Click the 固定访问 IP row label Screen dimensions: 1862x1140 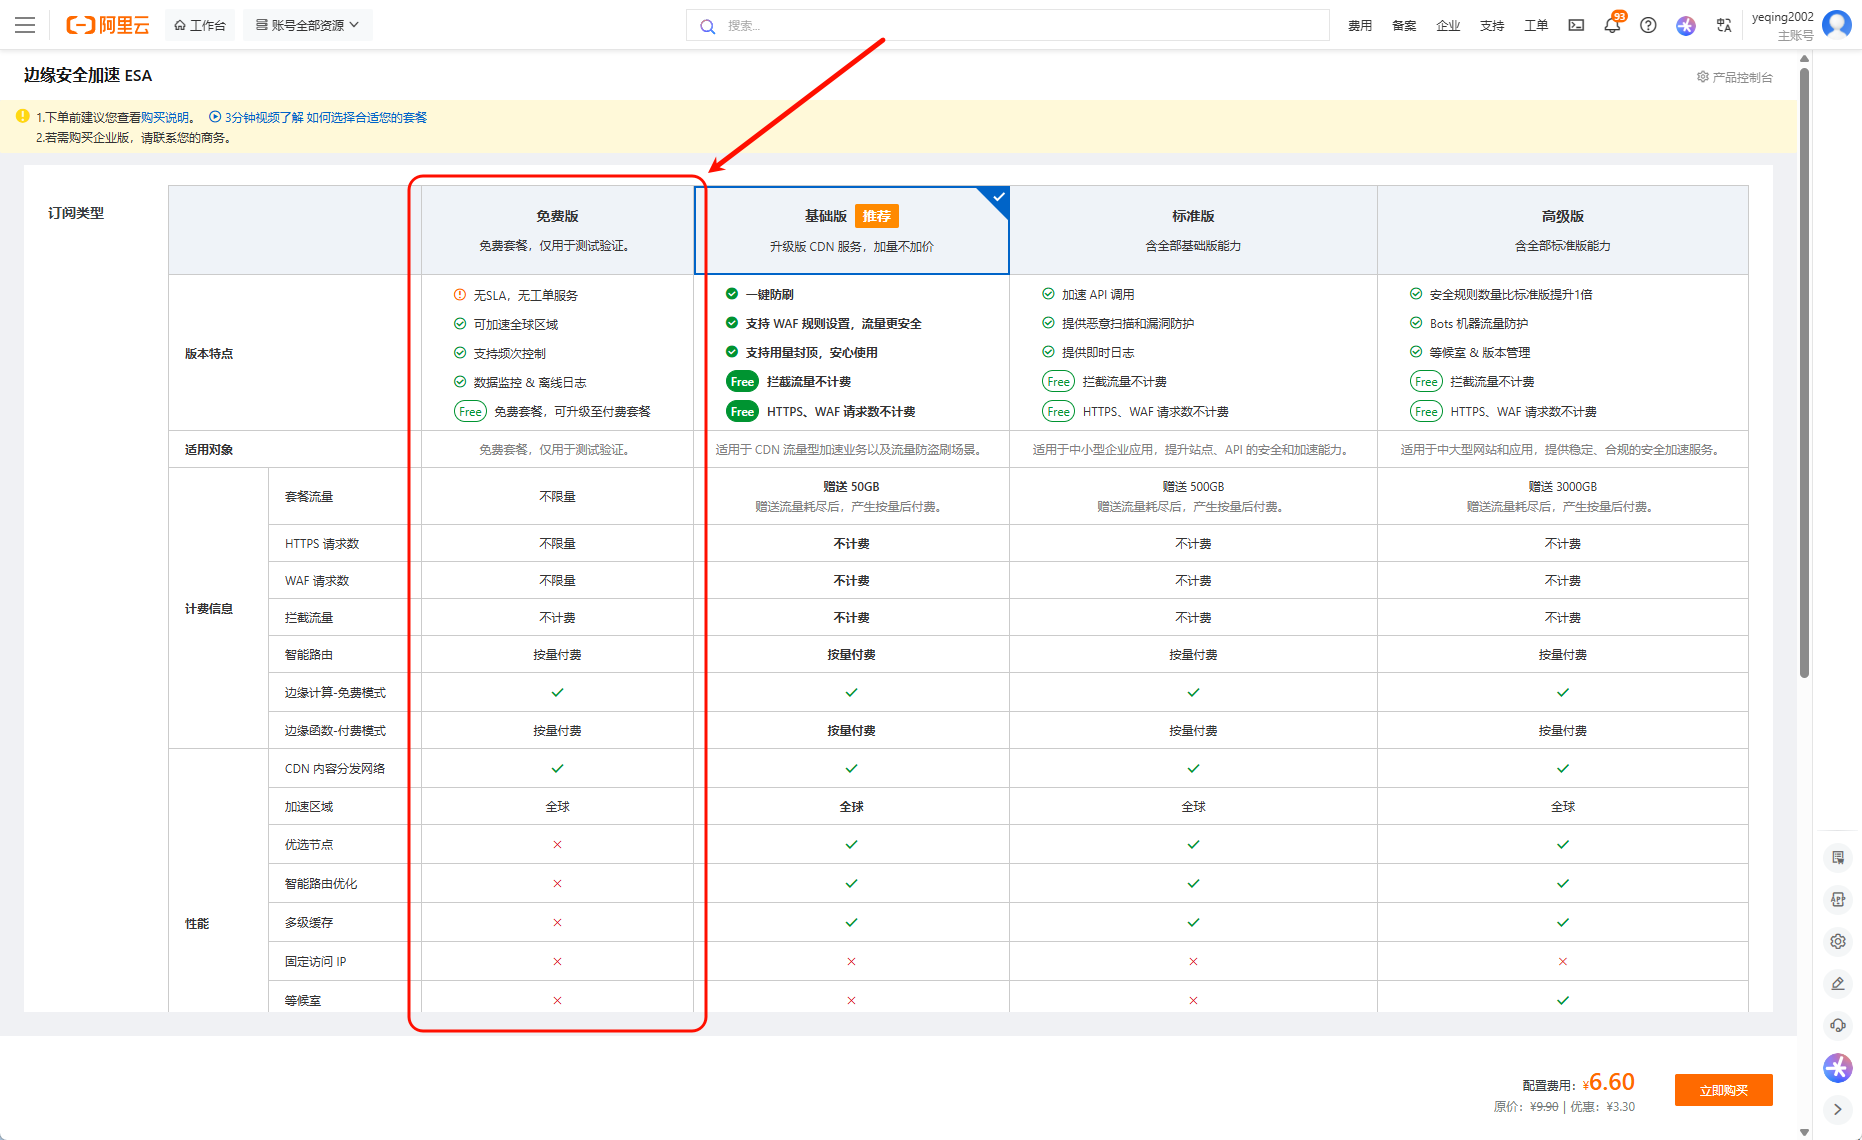pyautogui.click(x=316, y=962)
